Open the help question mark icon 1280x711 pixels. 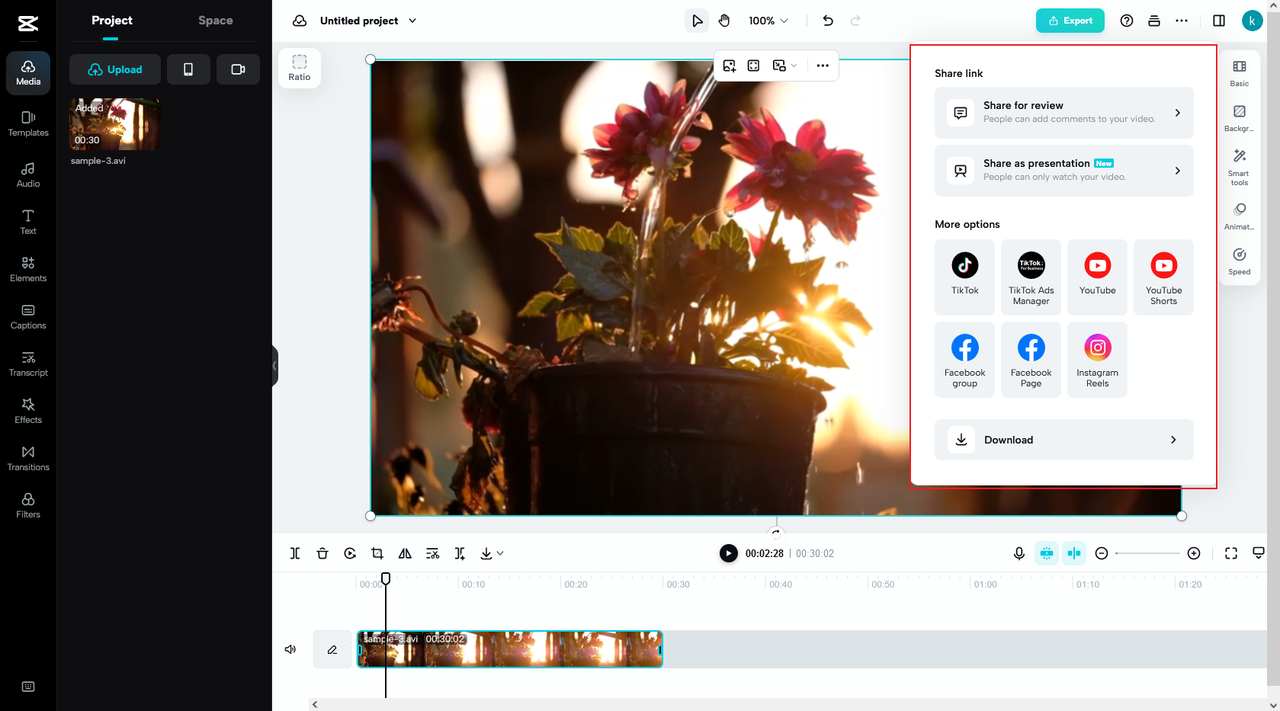coord(1127,21)
